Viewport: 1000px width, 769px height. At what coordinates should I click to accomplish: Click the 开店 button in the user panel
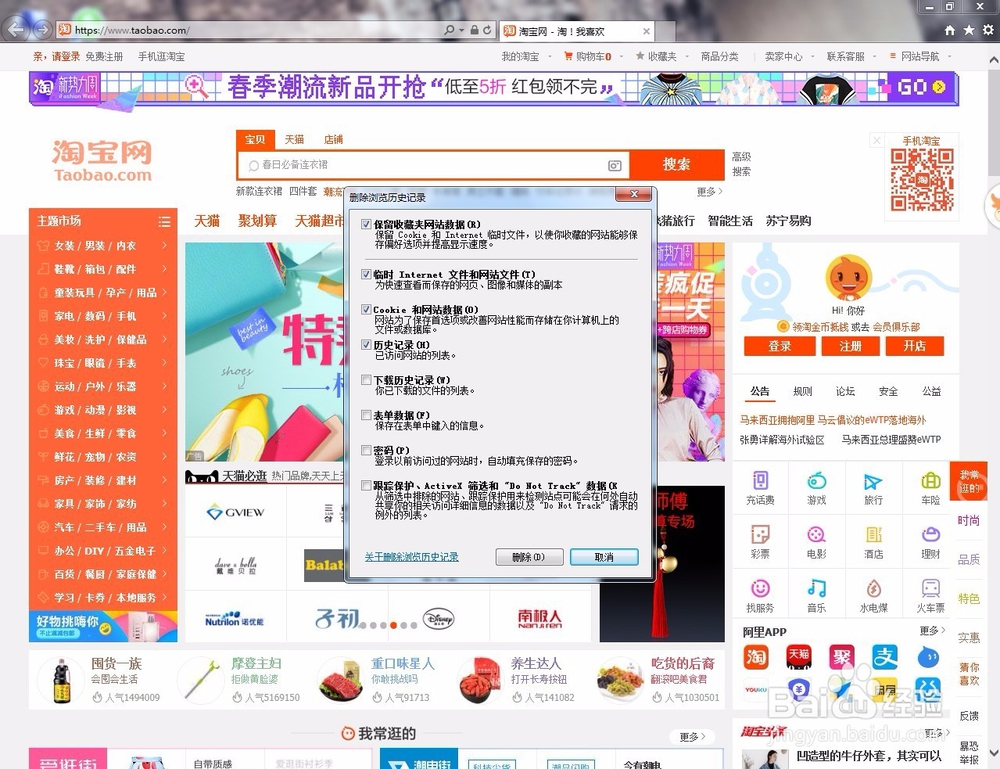[915, 346]
